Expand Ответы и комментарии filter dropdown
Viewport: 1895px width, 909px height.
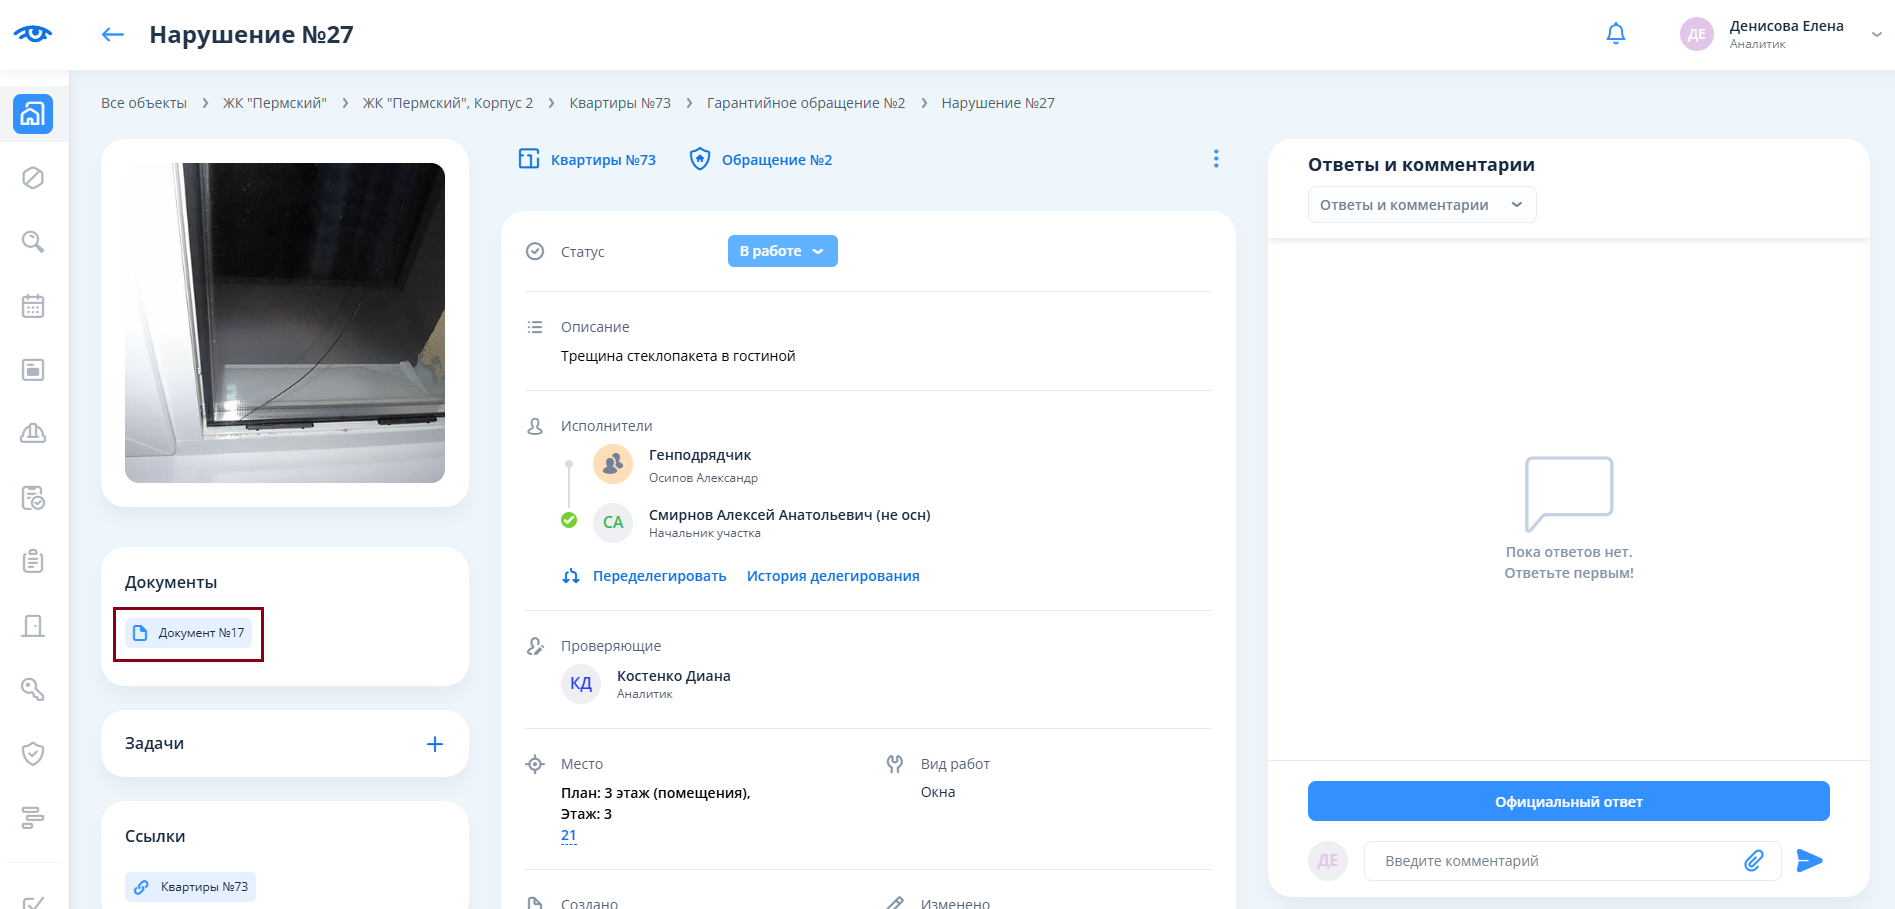[1422, 205]
